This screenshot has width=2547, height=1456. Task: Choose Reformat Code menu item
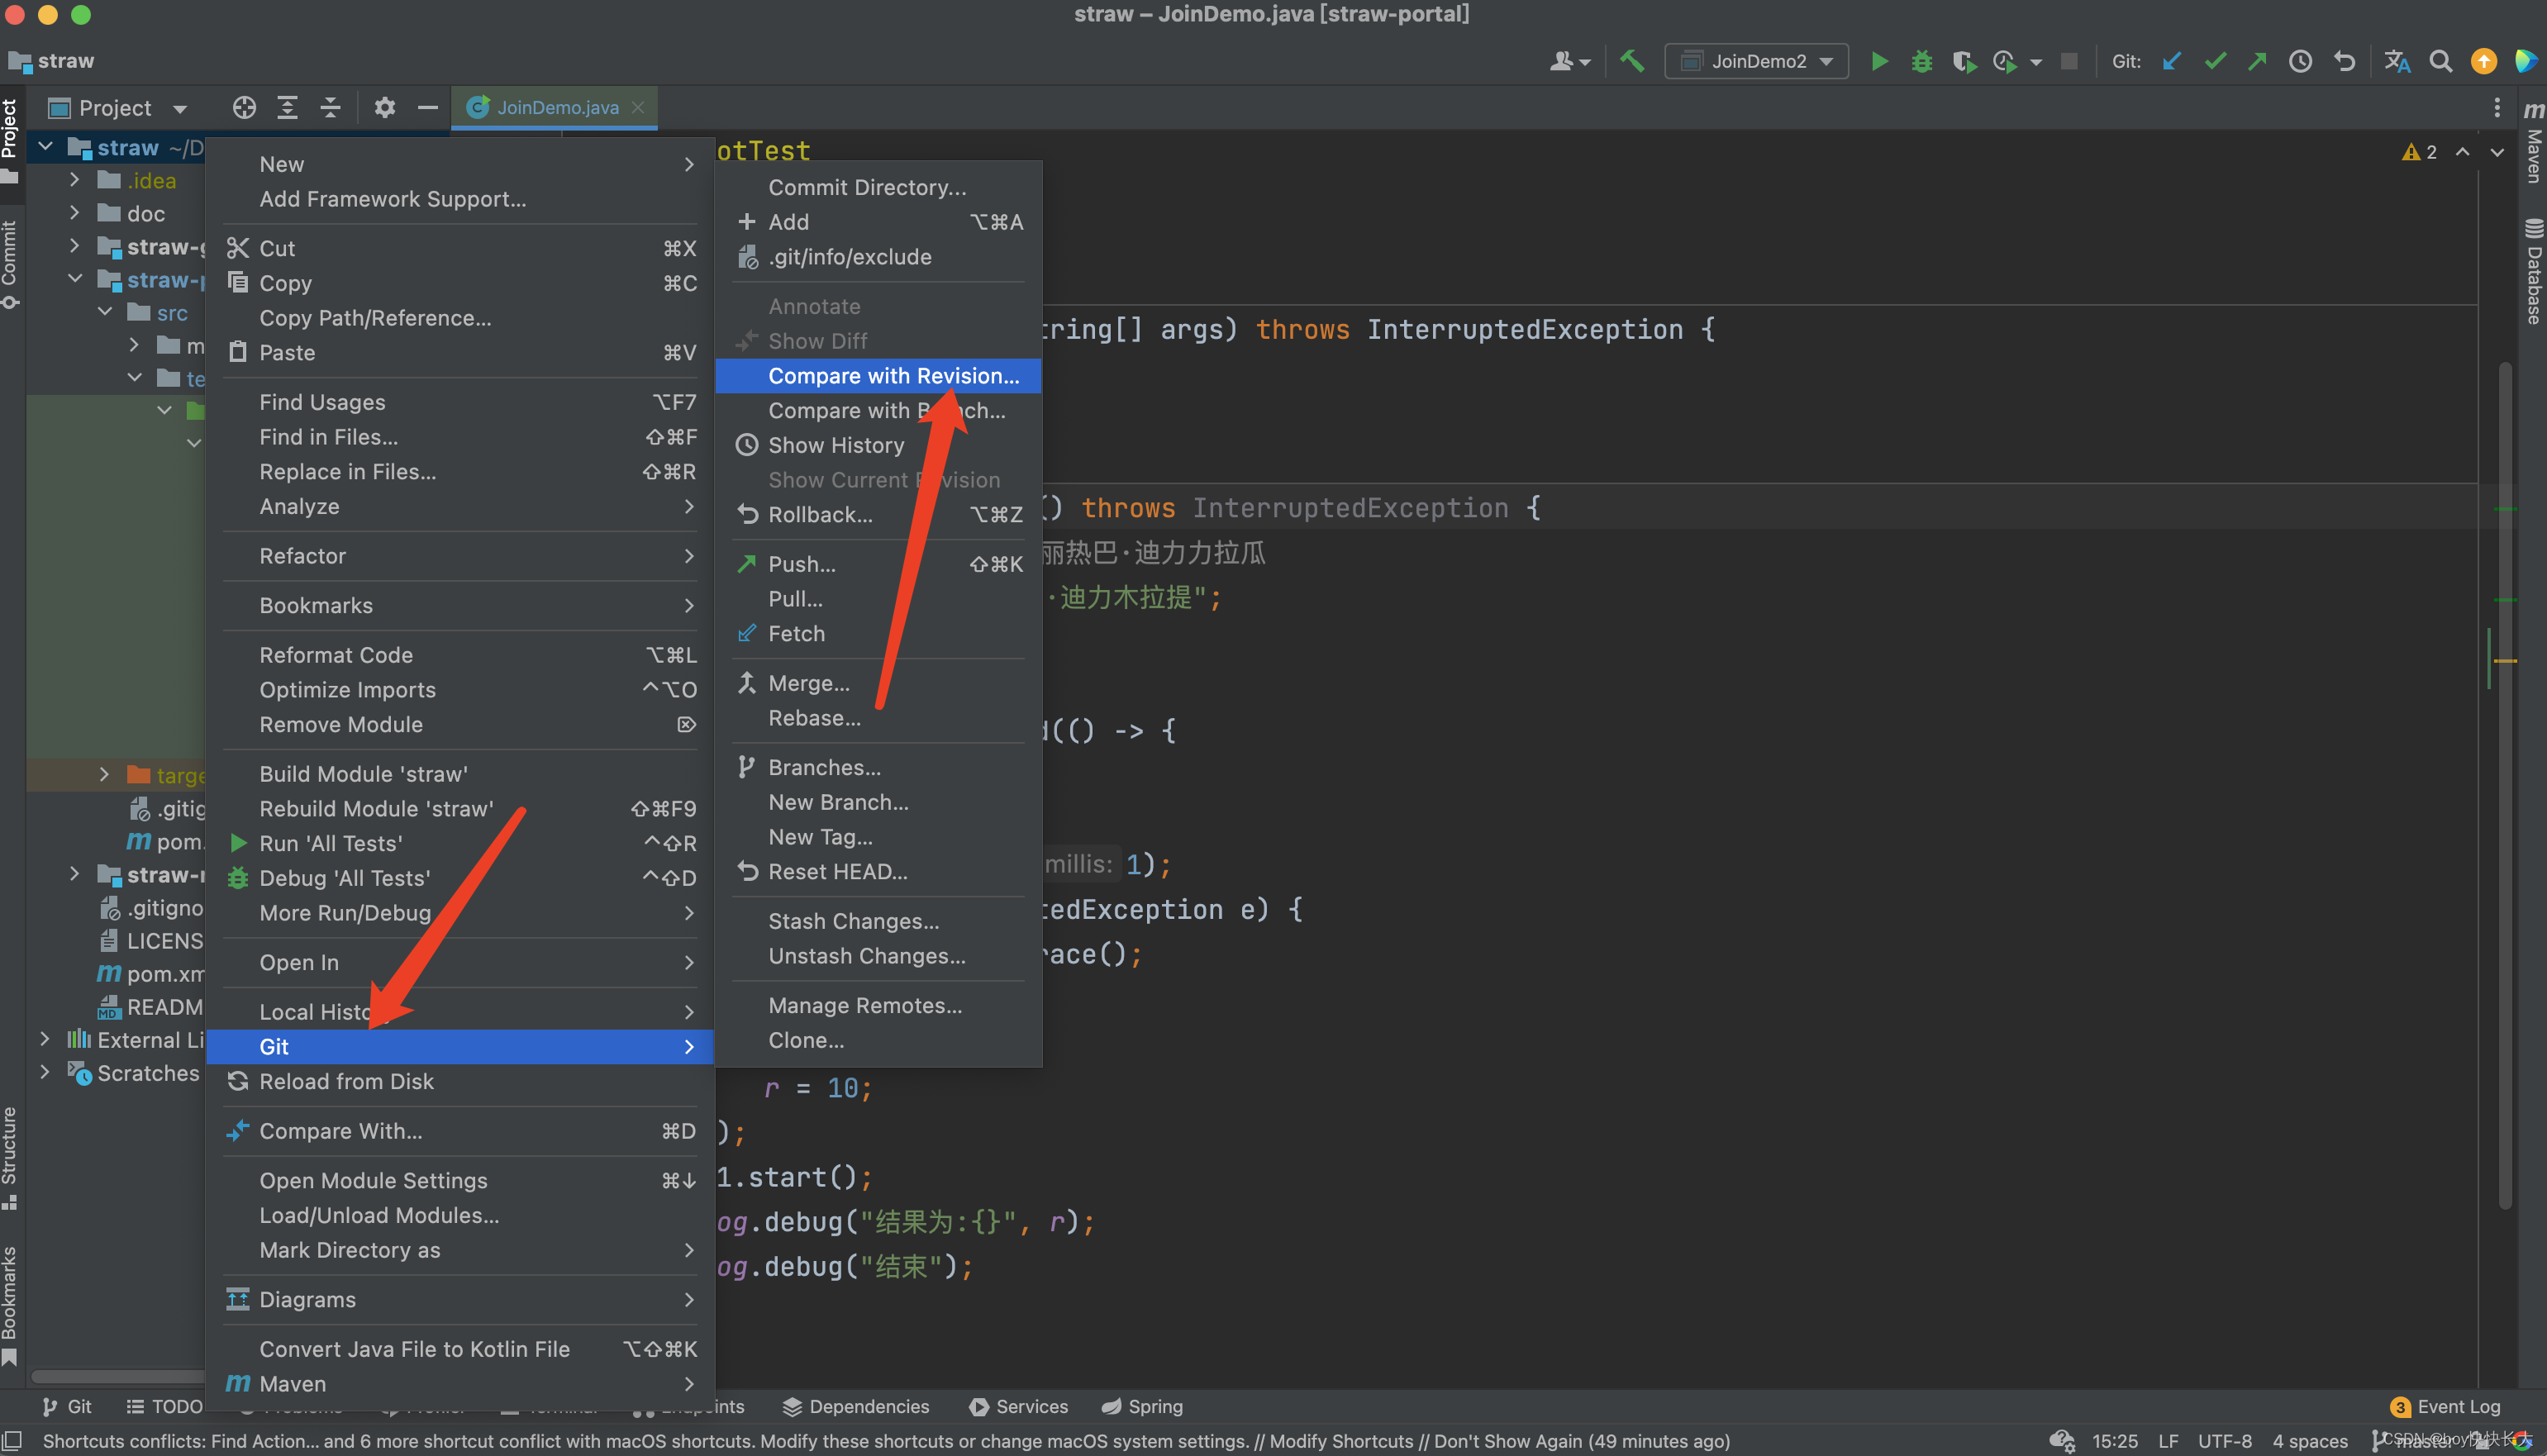pyautogui.click(x=460, y=655)
